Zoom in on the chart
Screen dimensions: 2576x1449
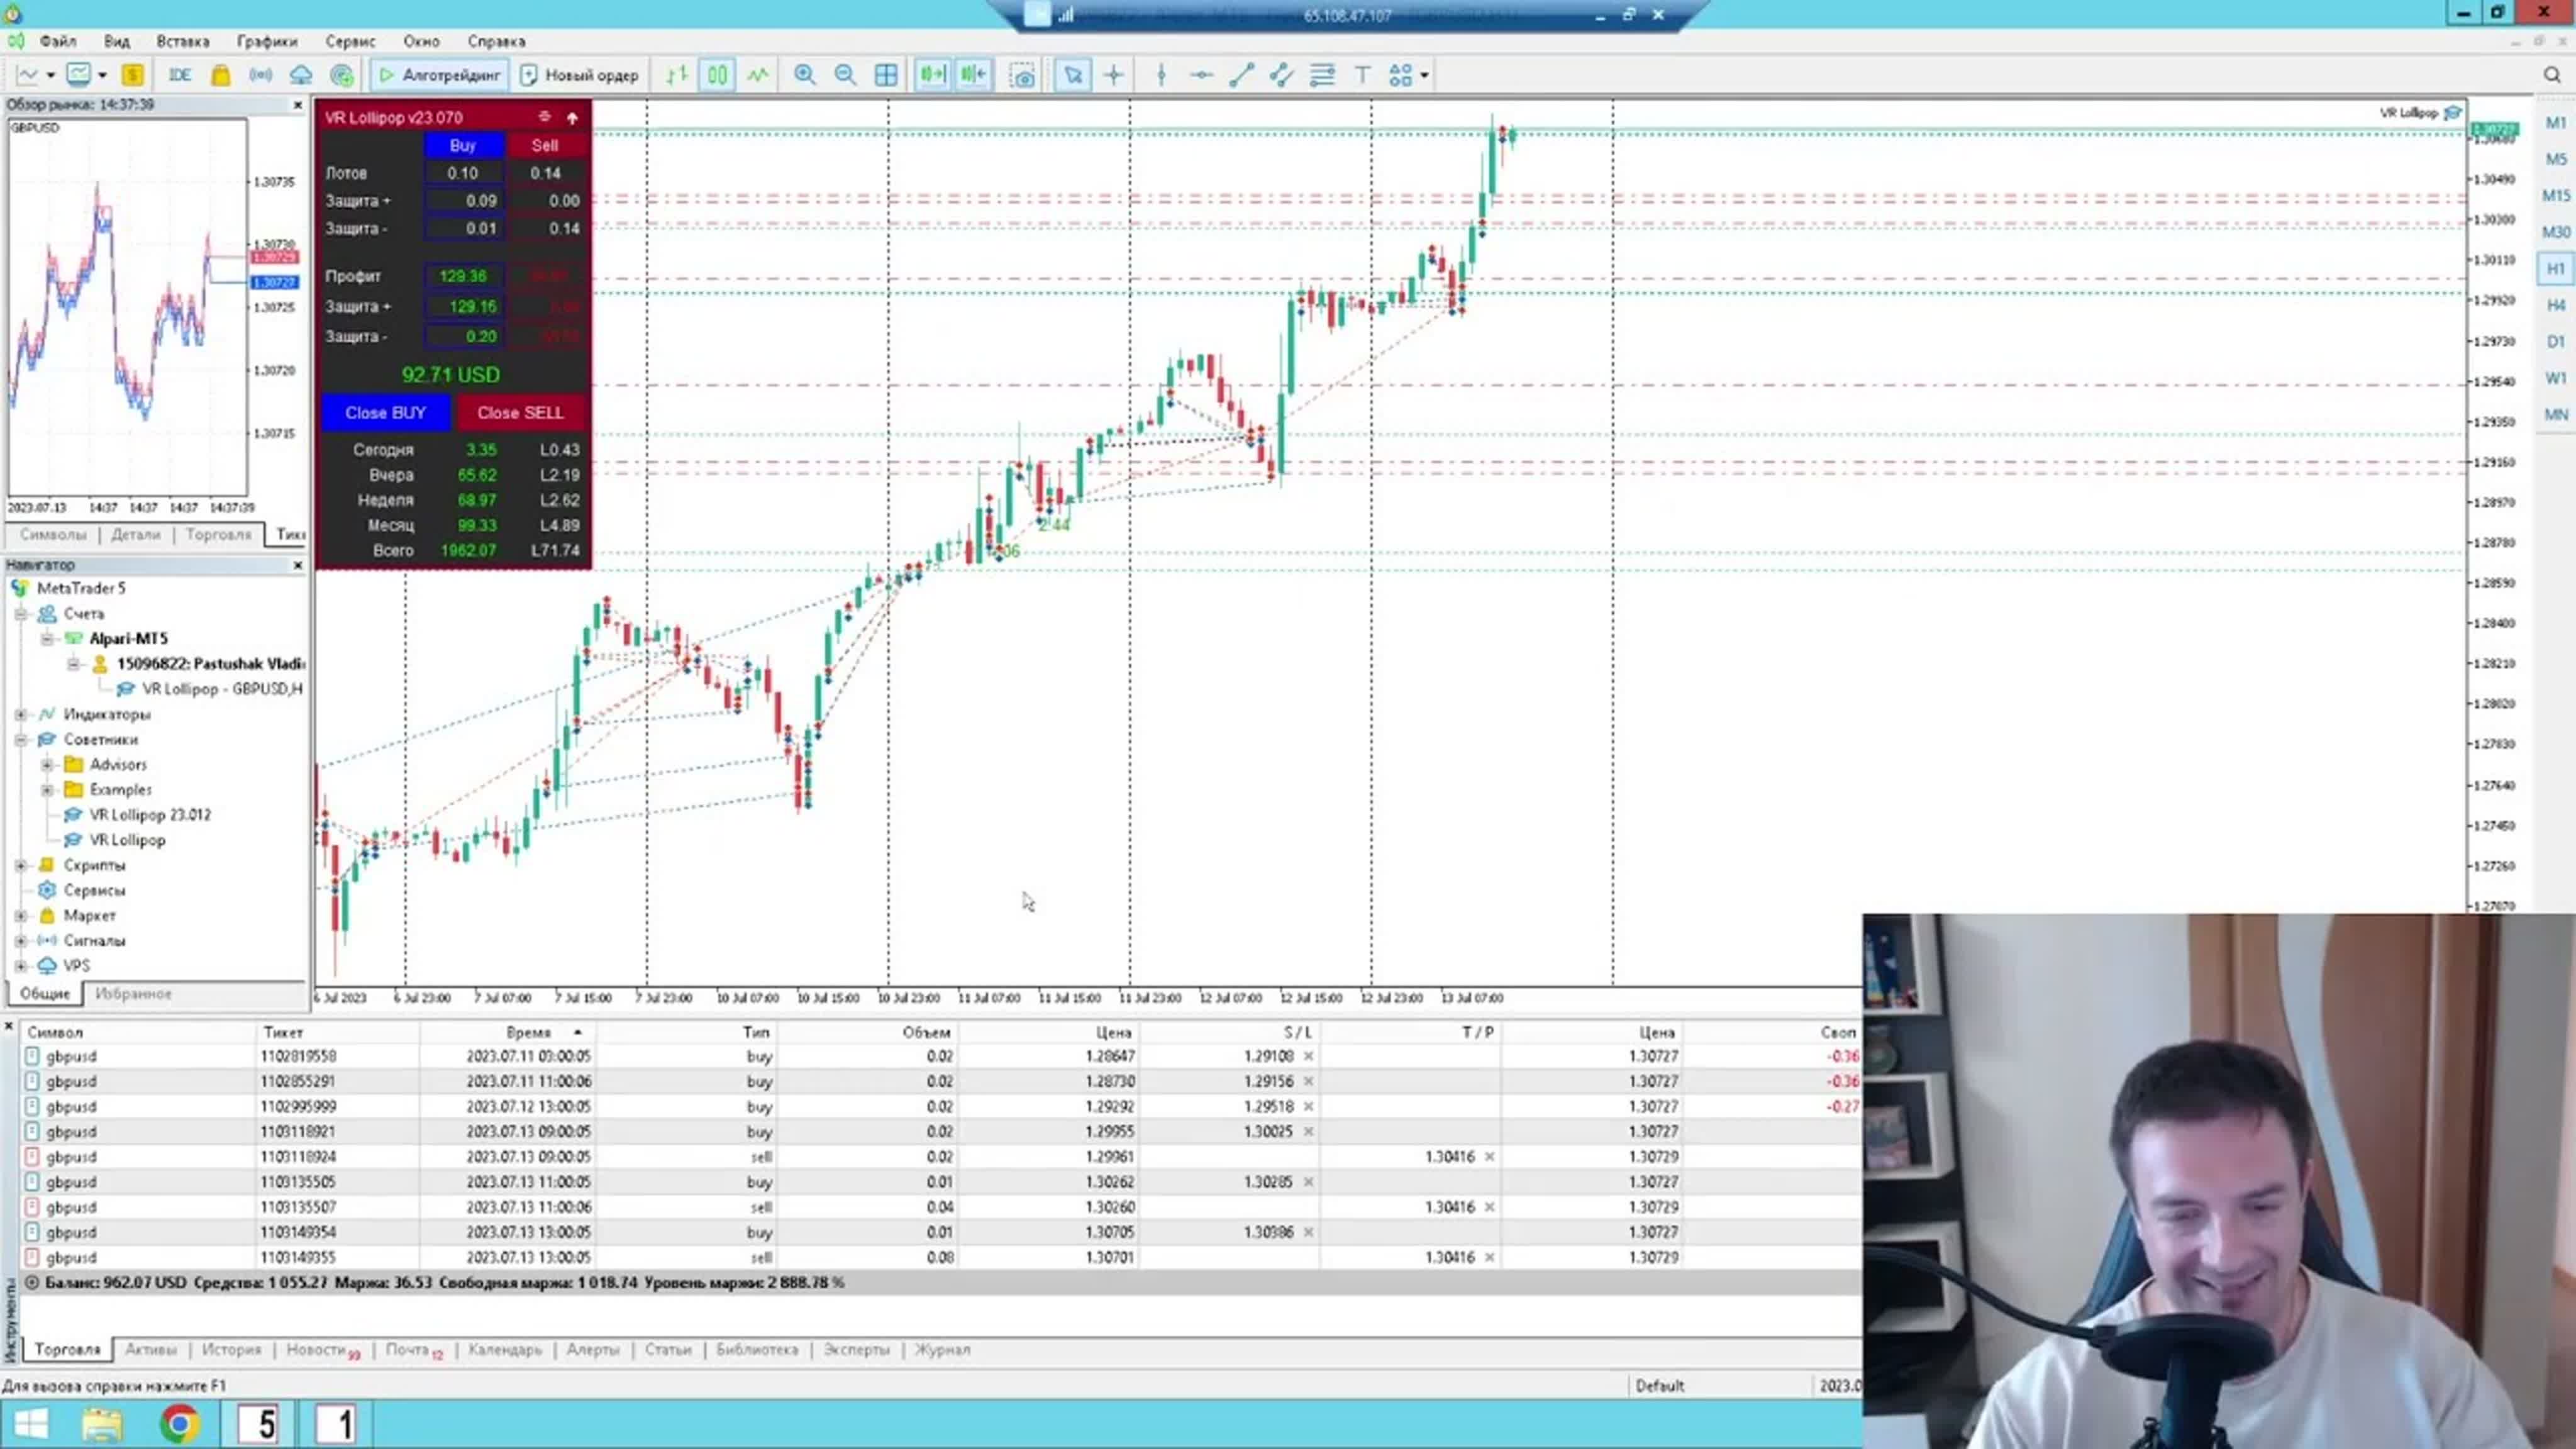click(x=804, y=75)
